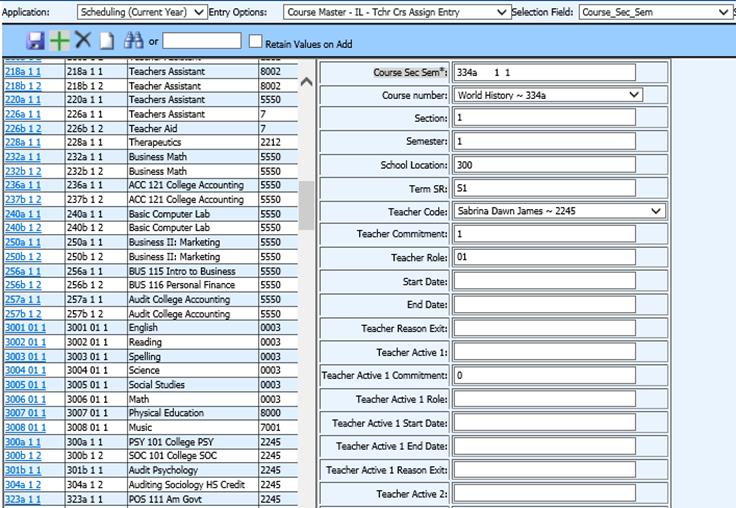Click the binoculars Search icon
The image size is (736, 508).
coord(133,41)
